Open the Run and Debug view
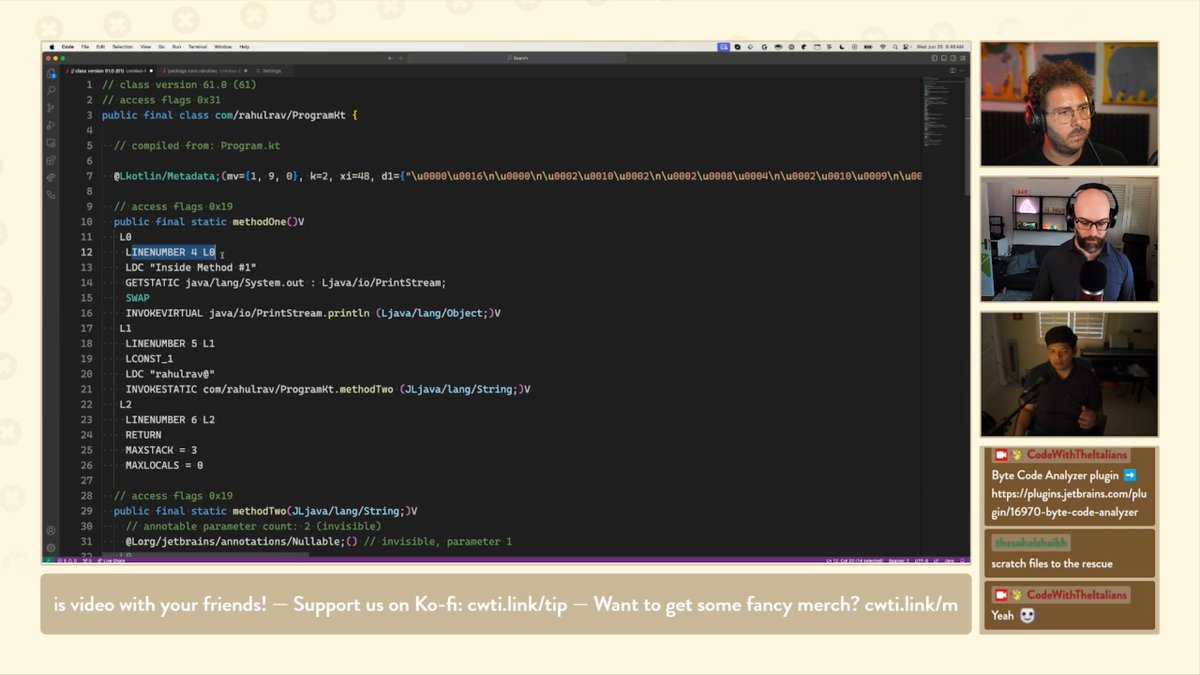 [51, 124]
